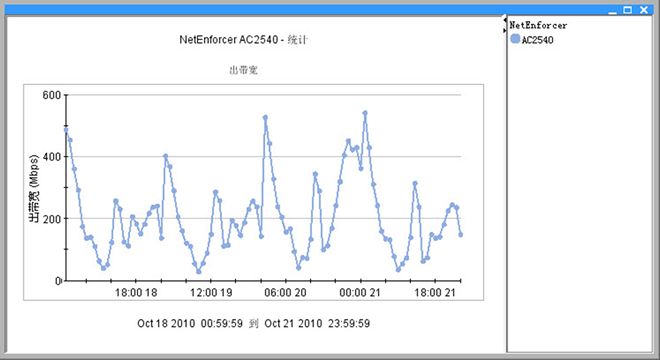Click the 18:00 21 time axis label
Screen dimensions: 660x360
click(435, 293)
